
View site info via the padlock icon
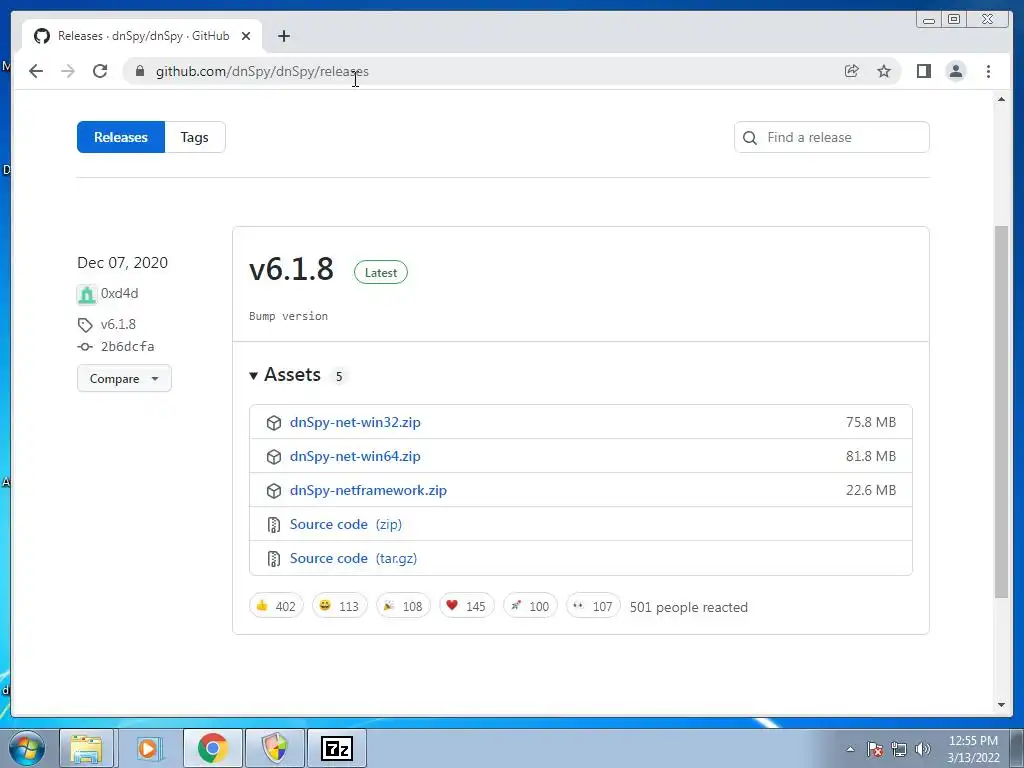pyautogui.click(x=140, y=71)
